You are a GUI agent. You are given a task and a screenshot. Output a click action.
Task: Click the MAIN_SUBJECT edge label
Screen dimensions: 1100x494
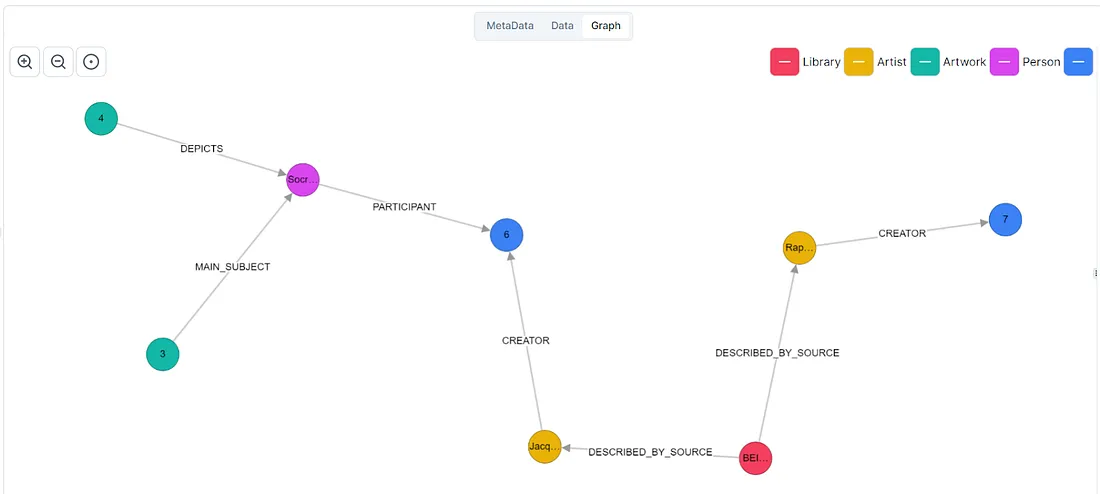[232, 267]
